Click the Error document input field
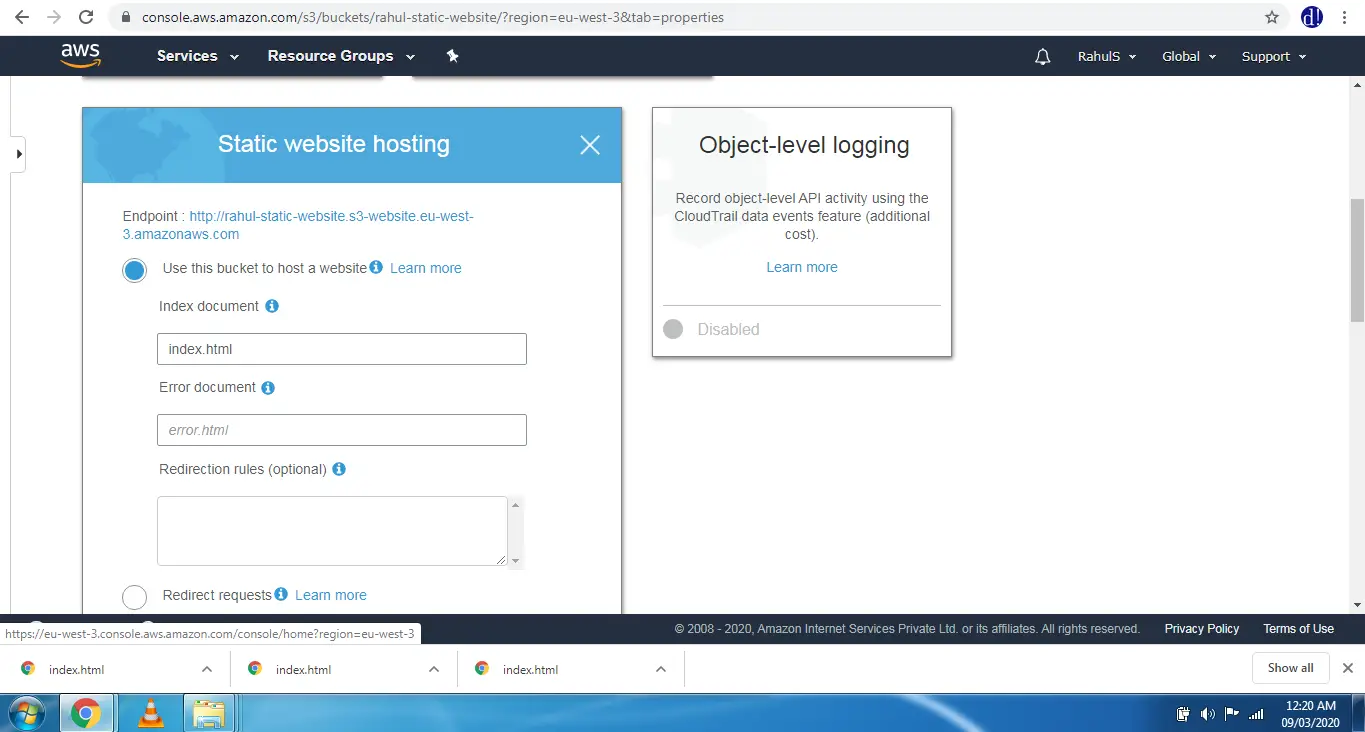The height and width of the screenshot is (732, 1365). pos(342,430)
